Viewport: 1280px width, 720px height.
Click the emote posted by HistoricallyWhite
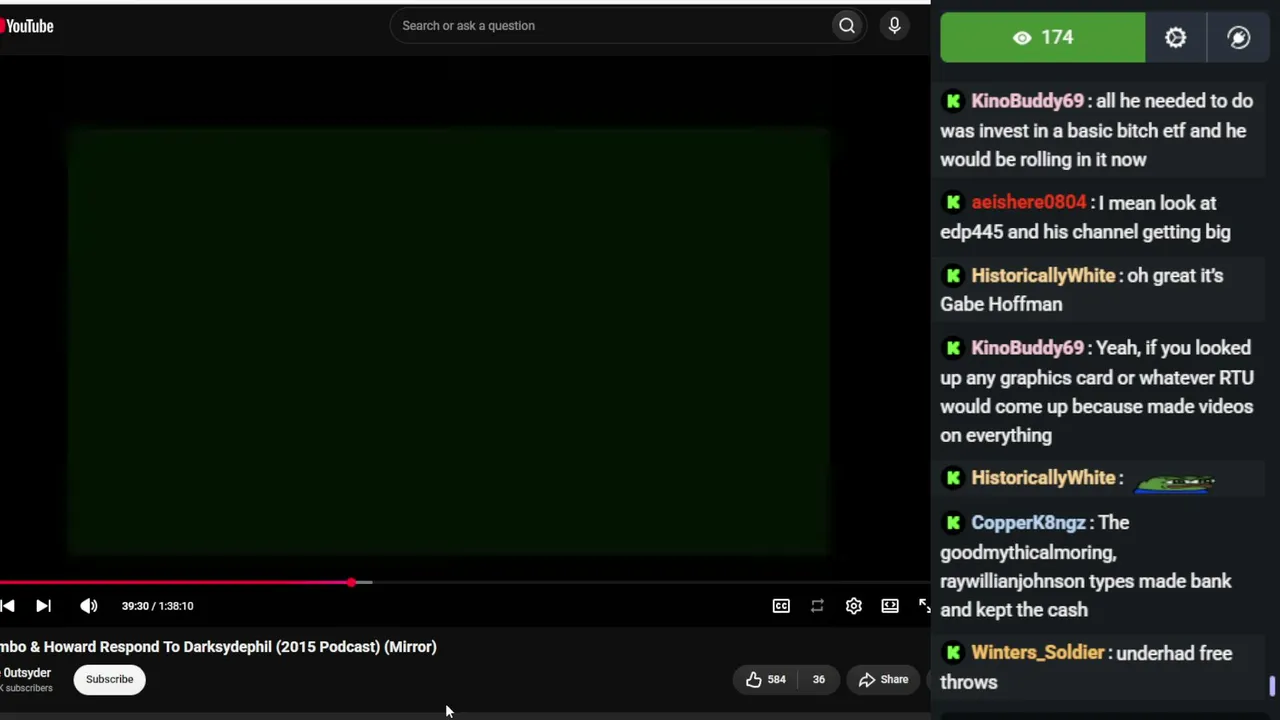pos(1175,483)
